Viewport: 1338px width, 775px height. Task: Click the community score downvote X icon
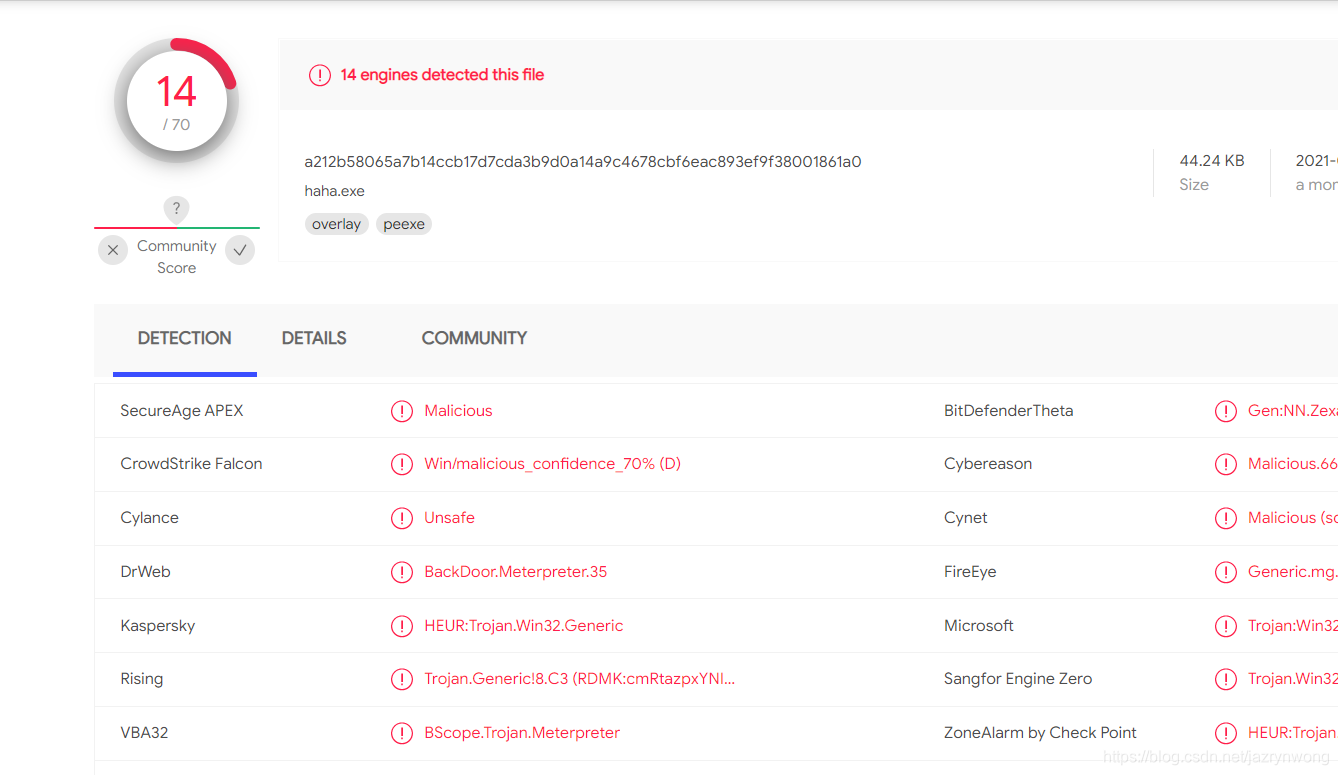(113, 250)
